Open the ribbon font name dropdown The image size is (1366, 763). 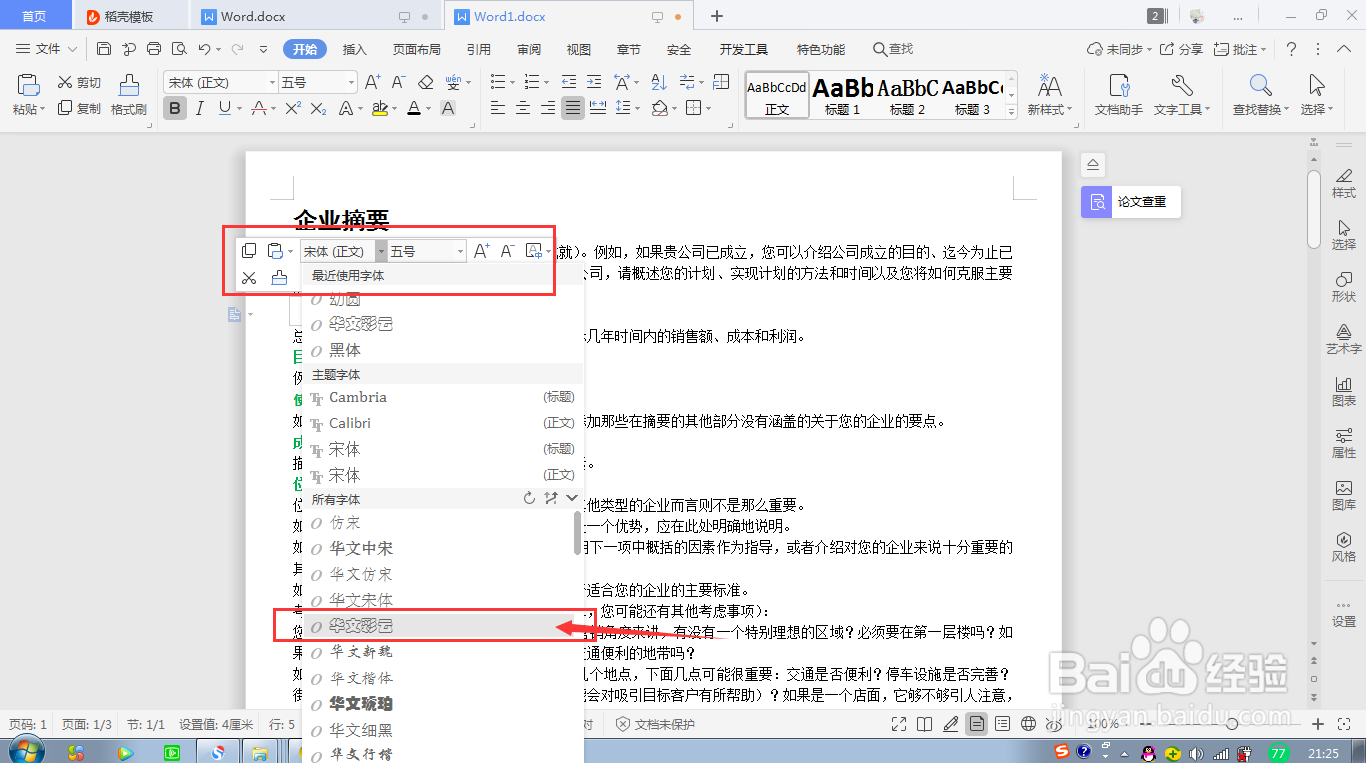(x=272, y=82)
